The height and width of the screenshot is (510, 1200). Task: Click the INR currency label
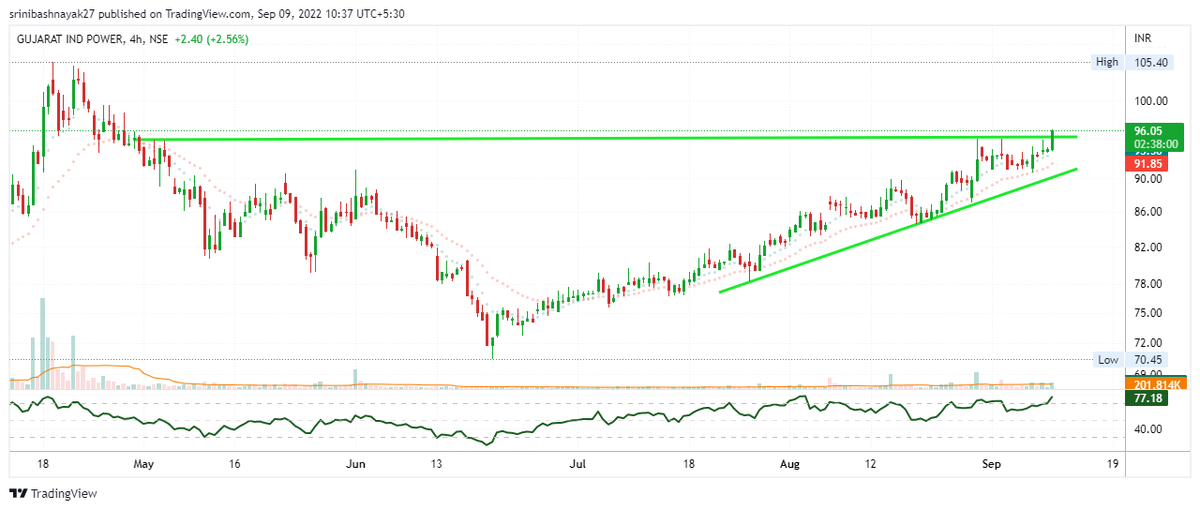tap(1143, 38)
